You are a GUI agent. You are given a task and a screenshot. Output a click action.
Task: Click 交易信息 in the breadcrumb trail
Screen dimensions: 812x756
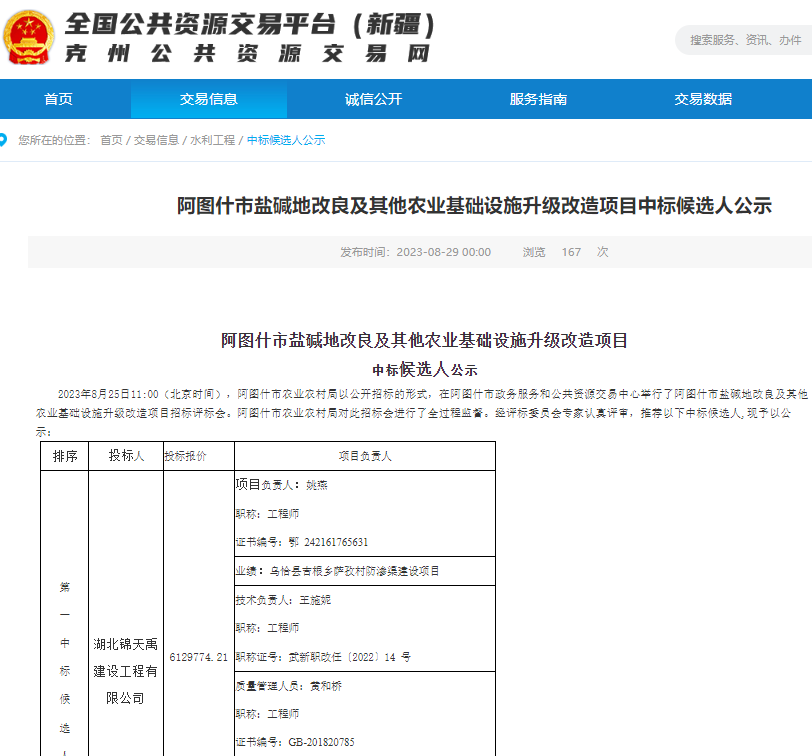click(x=155, y=140)
